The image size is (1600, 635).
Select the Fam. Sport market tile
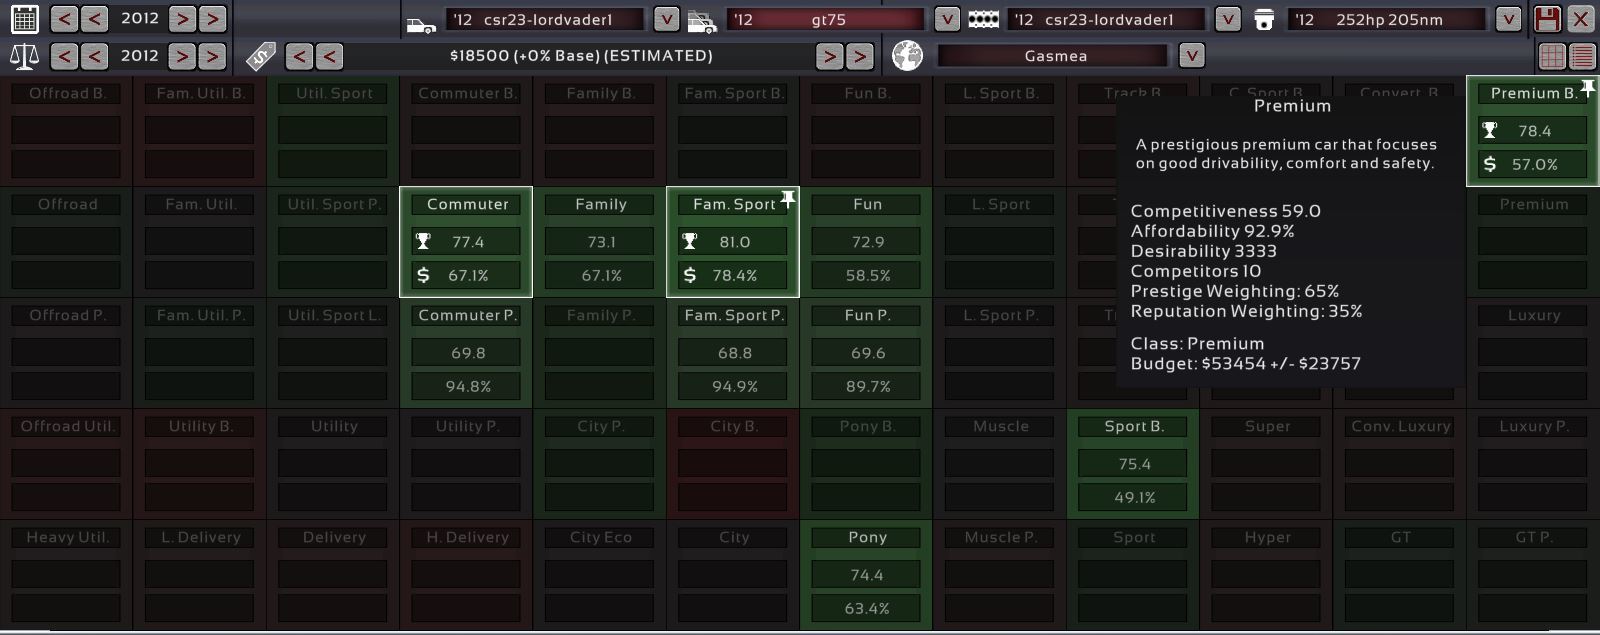[733, 242]
